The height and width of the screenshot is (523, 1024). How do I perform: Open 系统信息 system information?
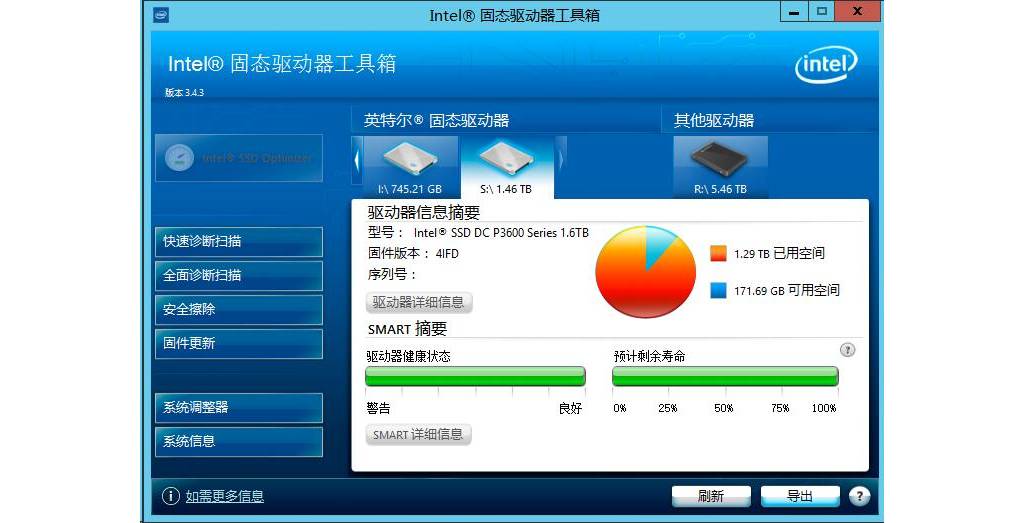[238, 441]
